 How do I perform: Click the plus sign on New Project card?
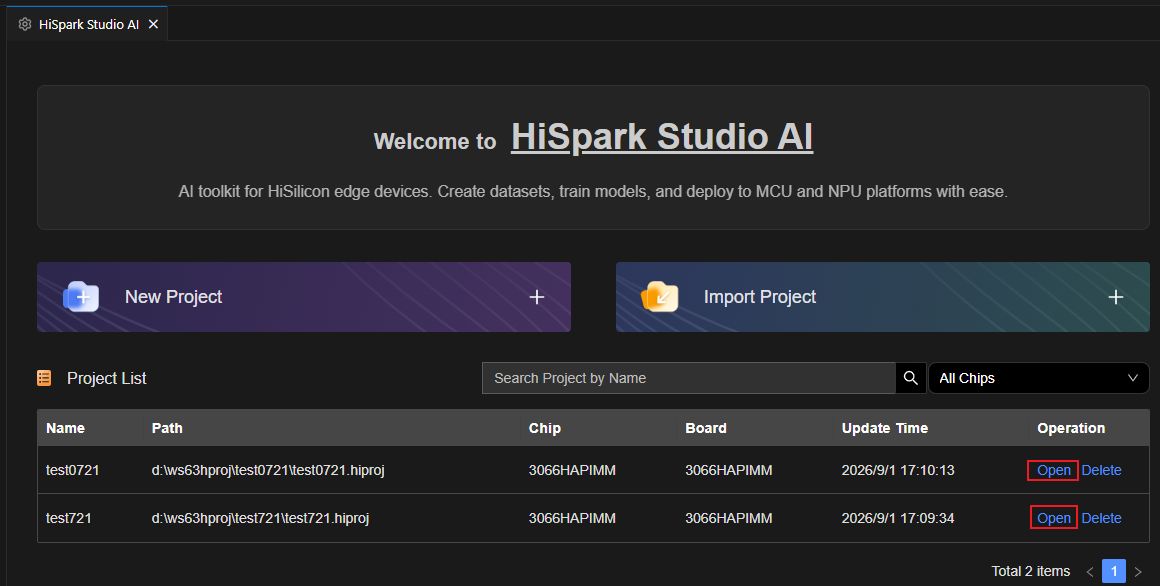[x=537, y=297]
